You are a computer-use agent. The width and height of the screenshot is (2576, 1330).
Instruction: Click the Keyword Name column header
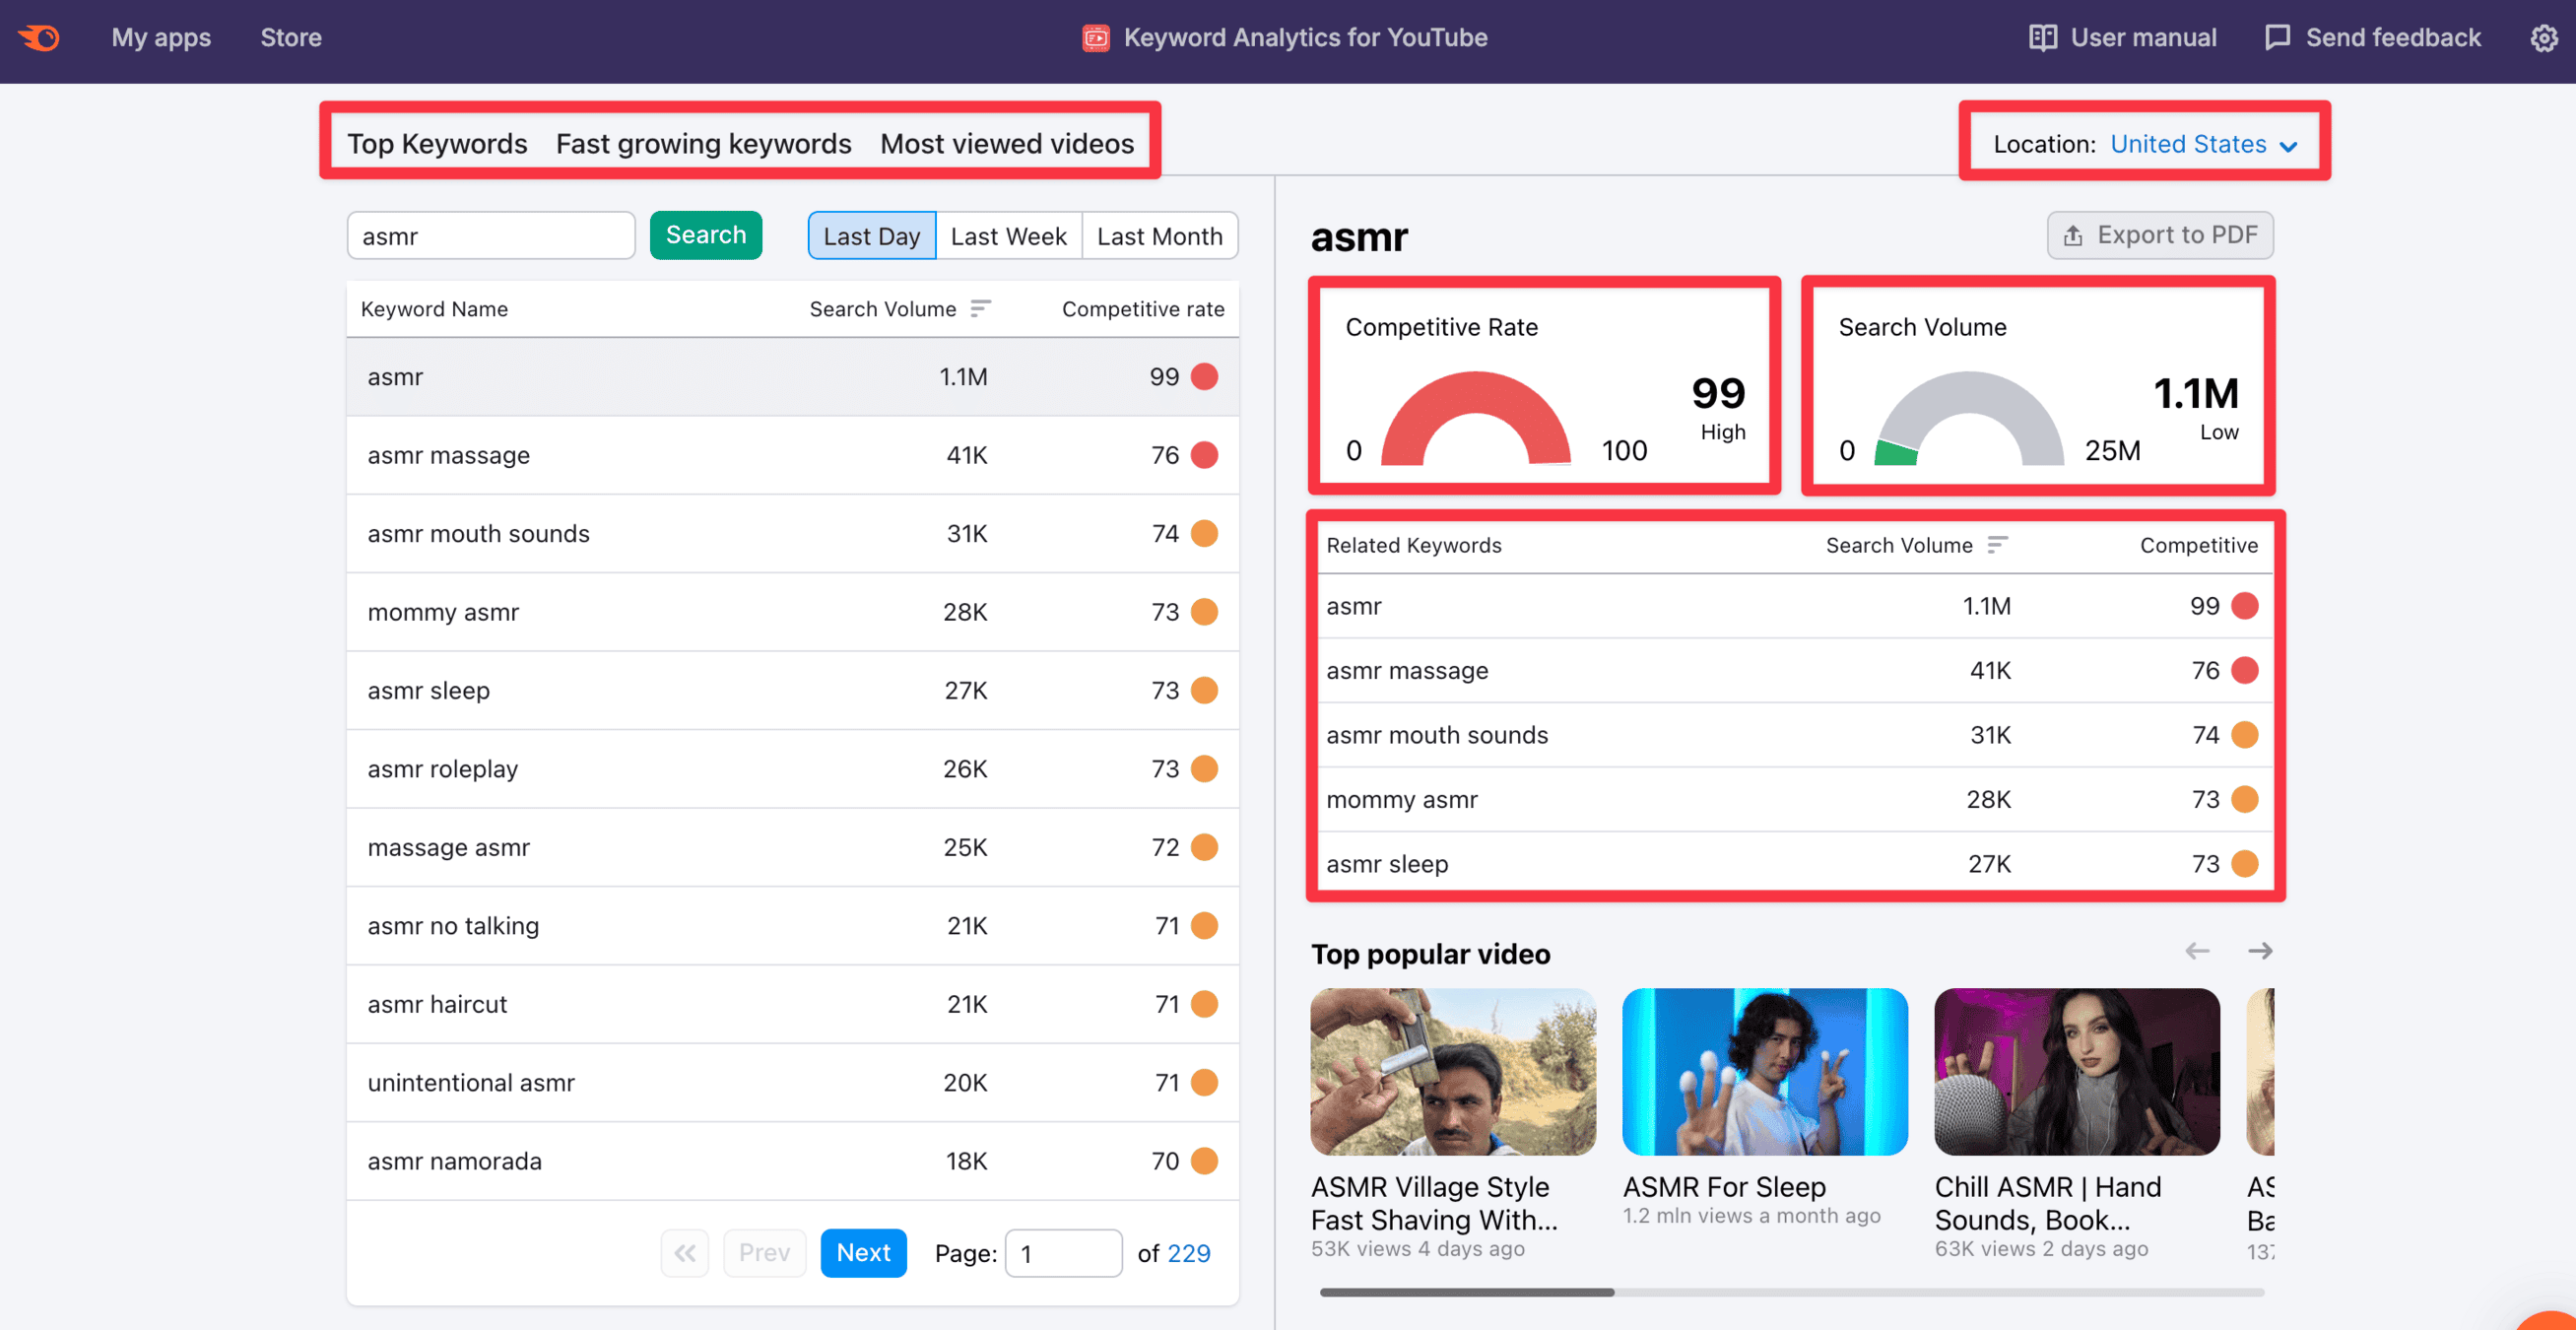(434, 309)
